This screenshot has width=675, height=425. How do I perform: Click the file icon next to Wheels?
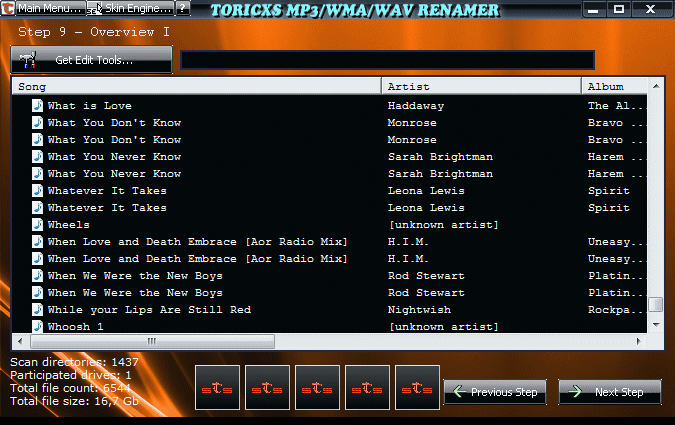pyautogui.click(x=37, y=225)
